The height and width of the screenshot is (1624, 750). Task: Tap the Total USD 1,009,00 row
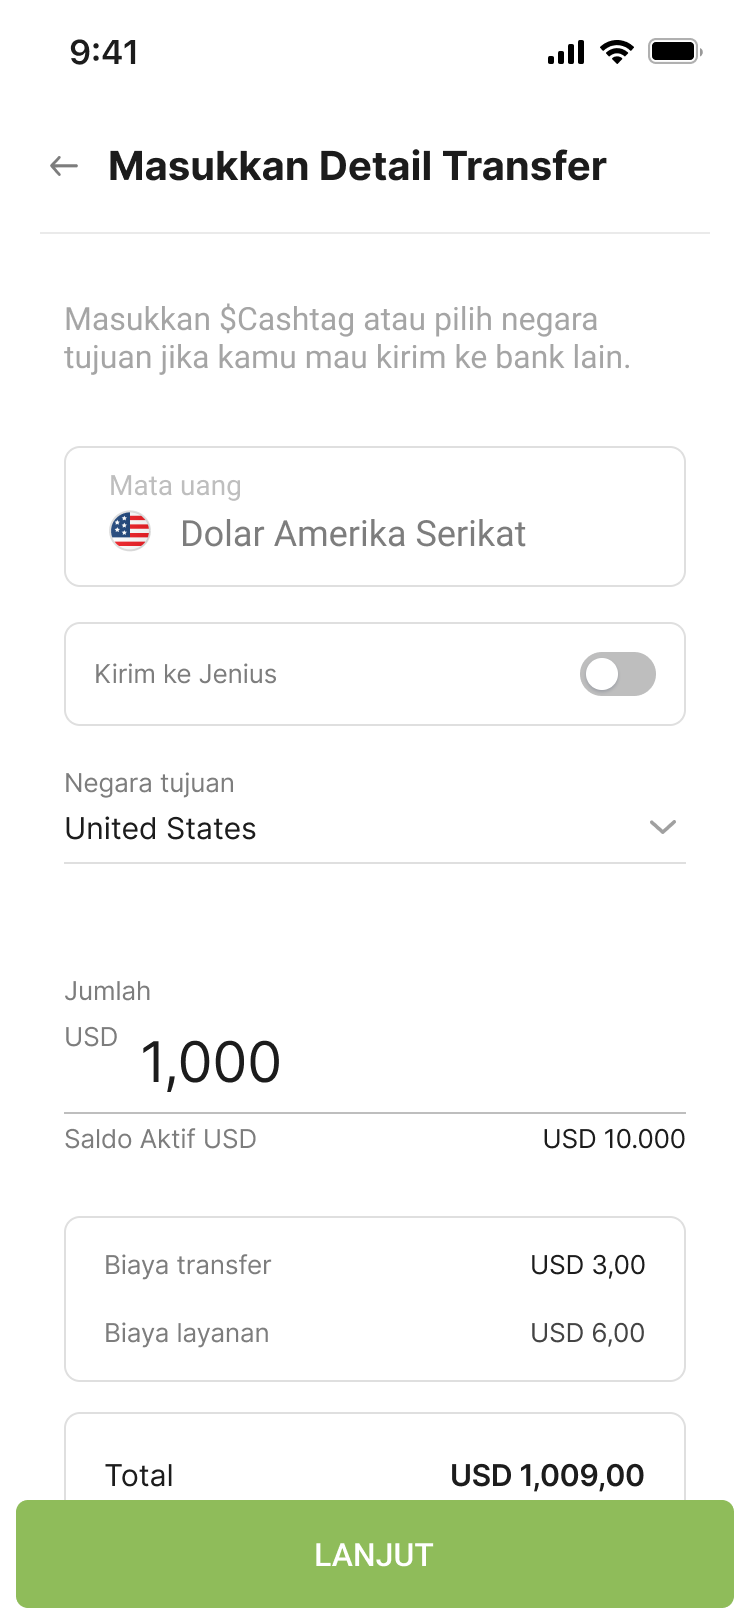[375, 1475]
